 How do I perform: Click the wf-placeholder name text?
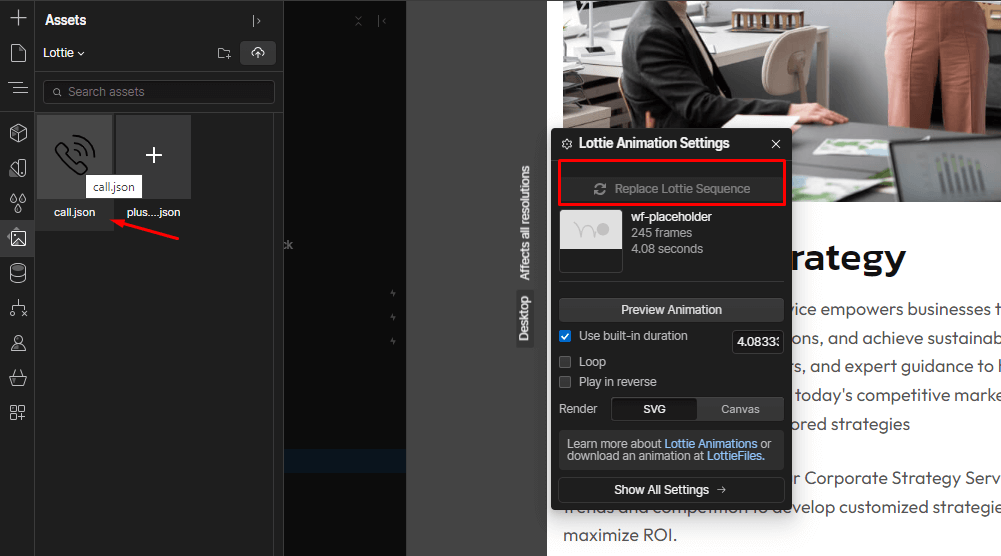click(672, 217)
